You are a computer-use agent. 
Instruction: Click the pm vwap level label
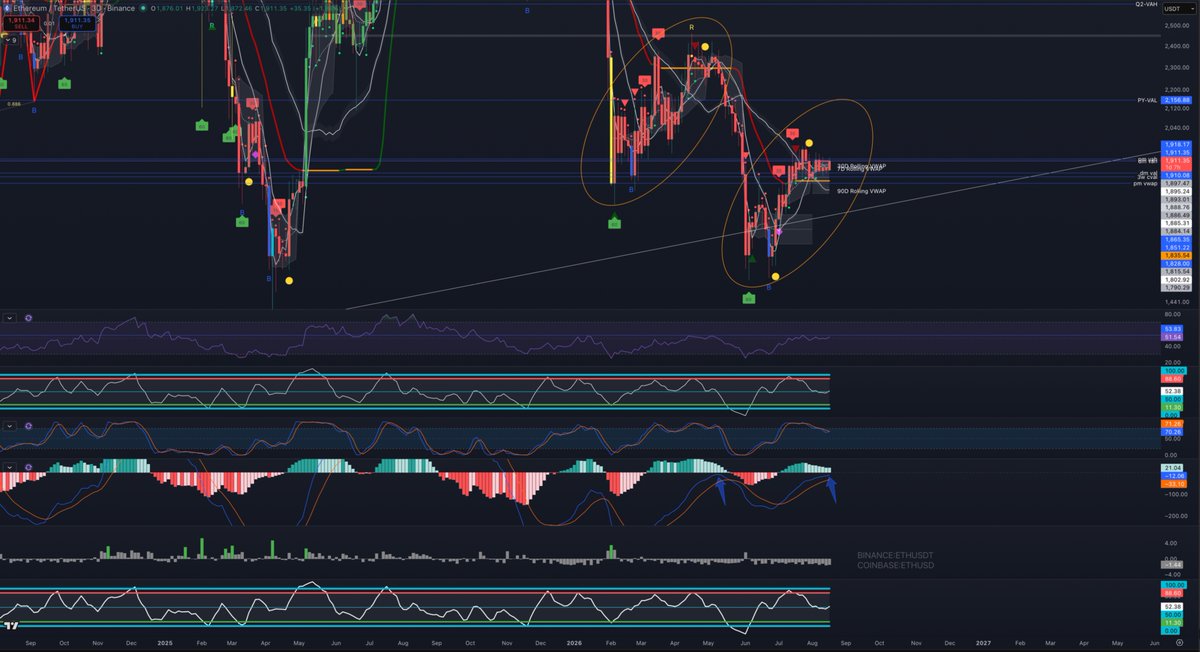click(1145, 184)
